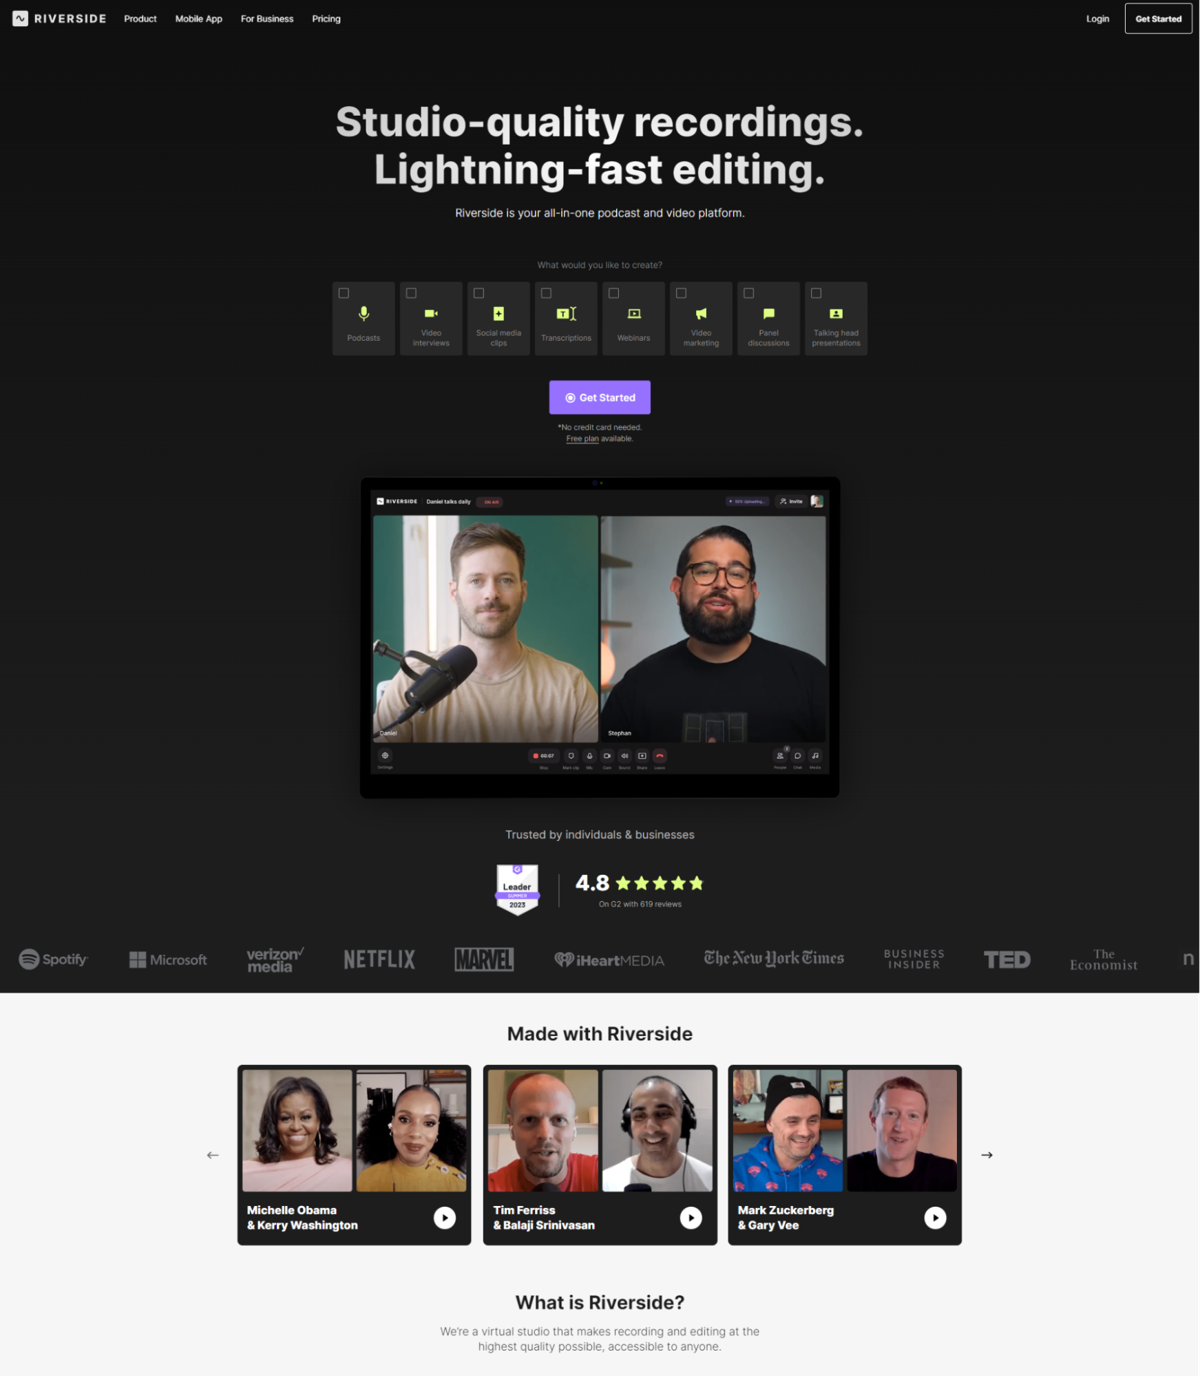
Task: Click the Marvel logo
Action: pyautogui.click(x=484, y=959)
